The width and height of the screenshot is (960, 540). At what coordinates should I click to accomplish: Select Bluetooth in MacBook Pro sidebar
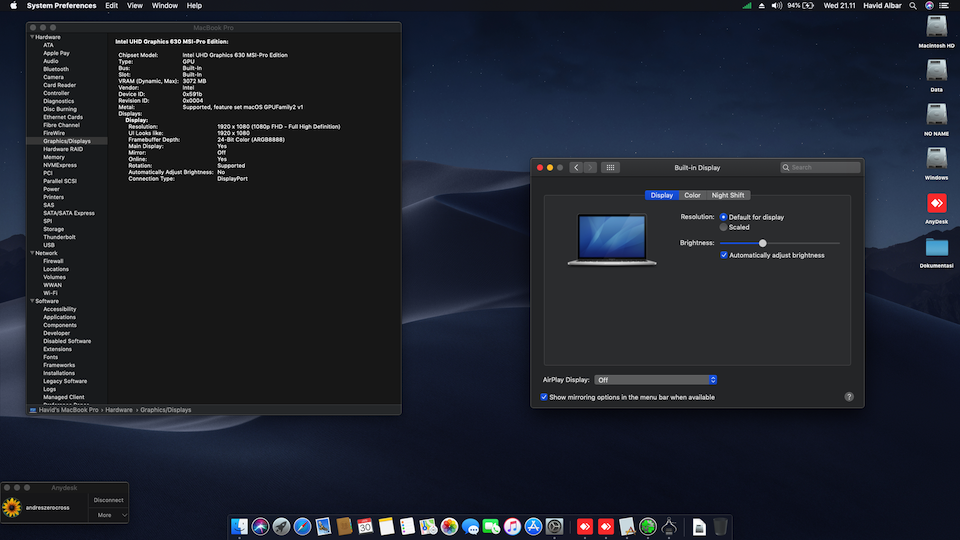point(56,69)
